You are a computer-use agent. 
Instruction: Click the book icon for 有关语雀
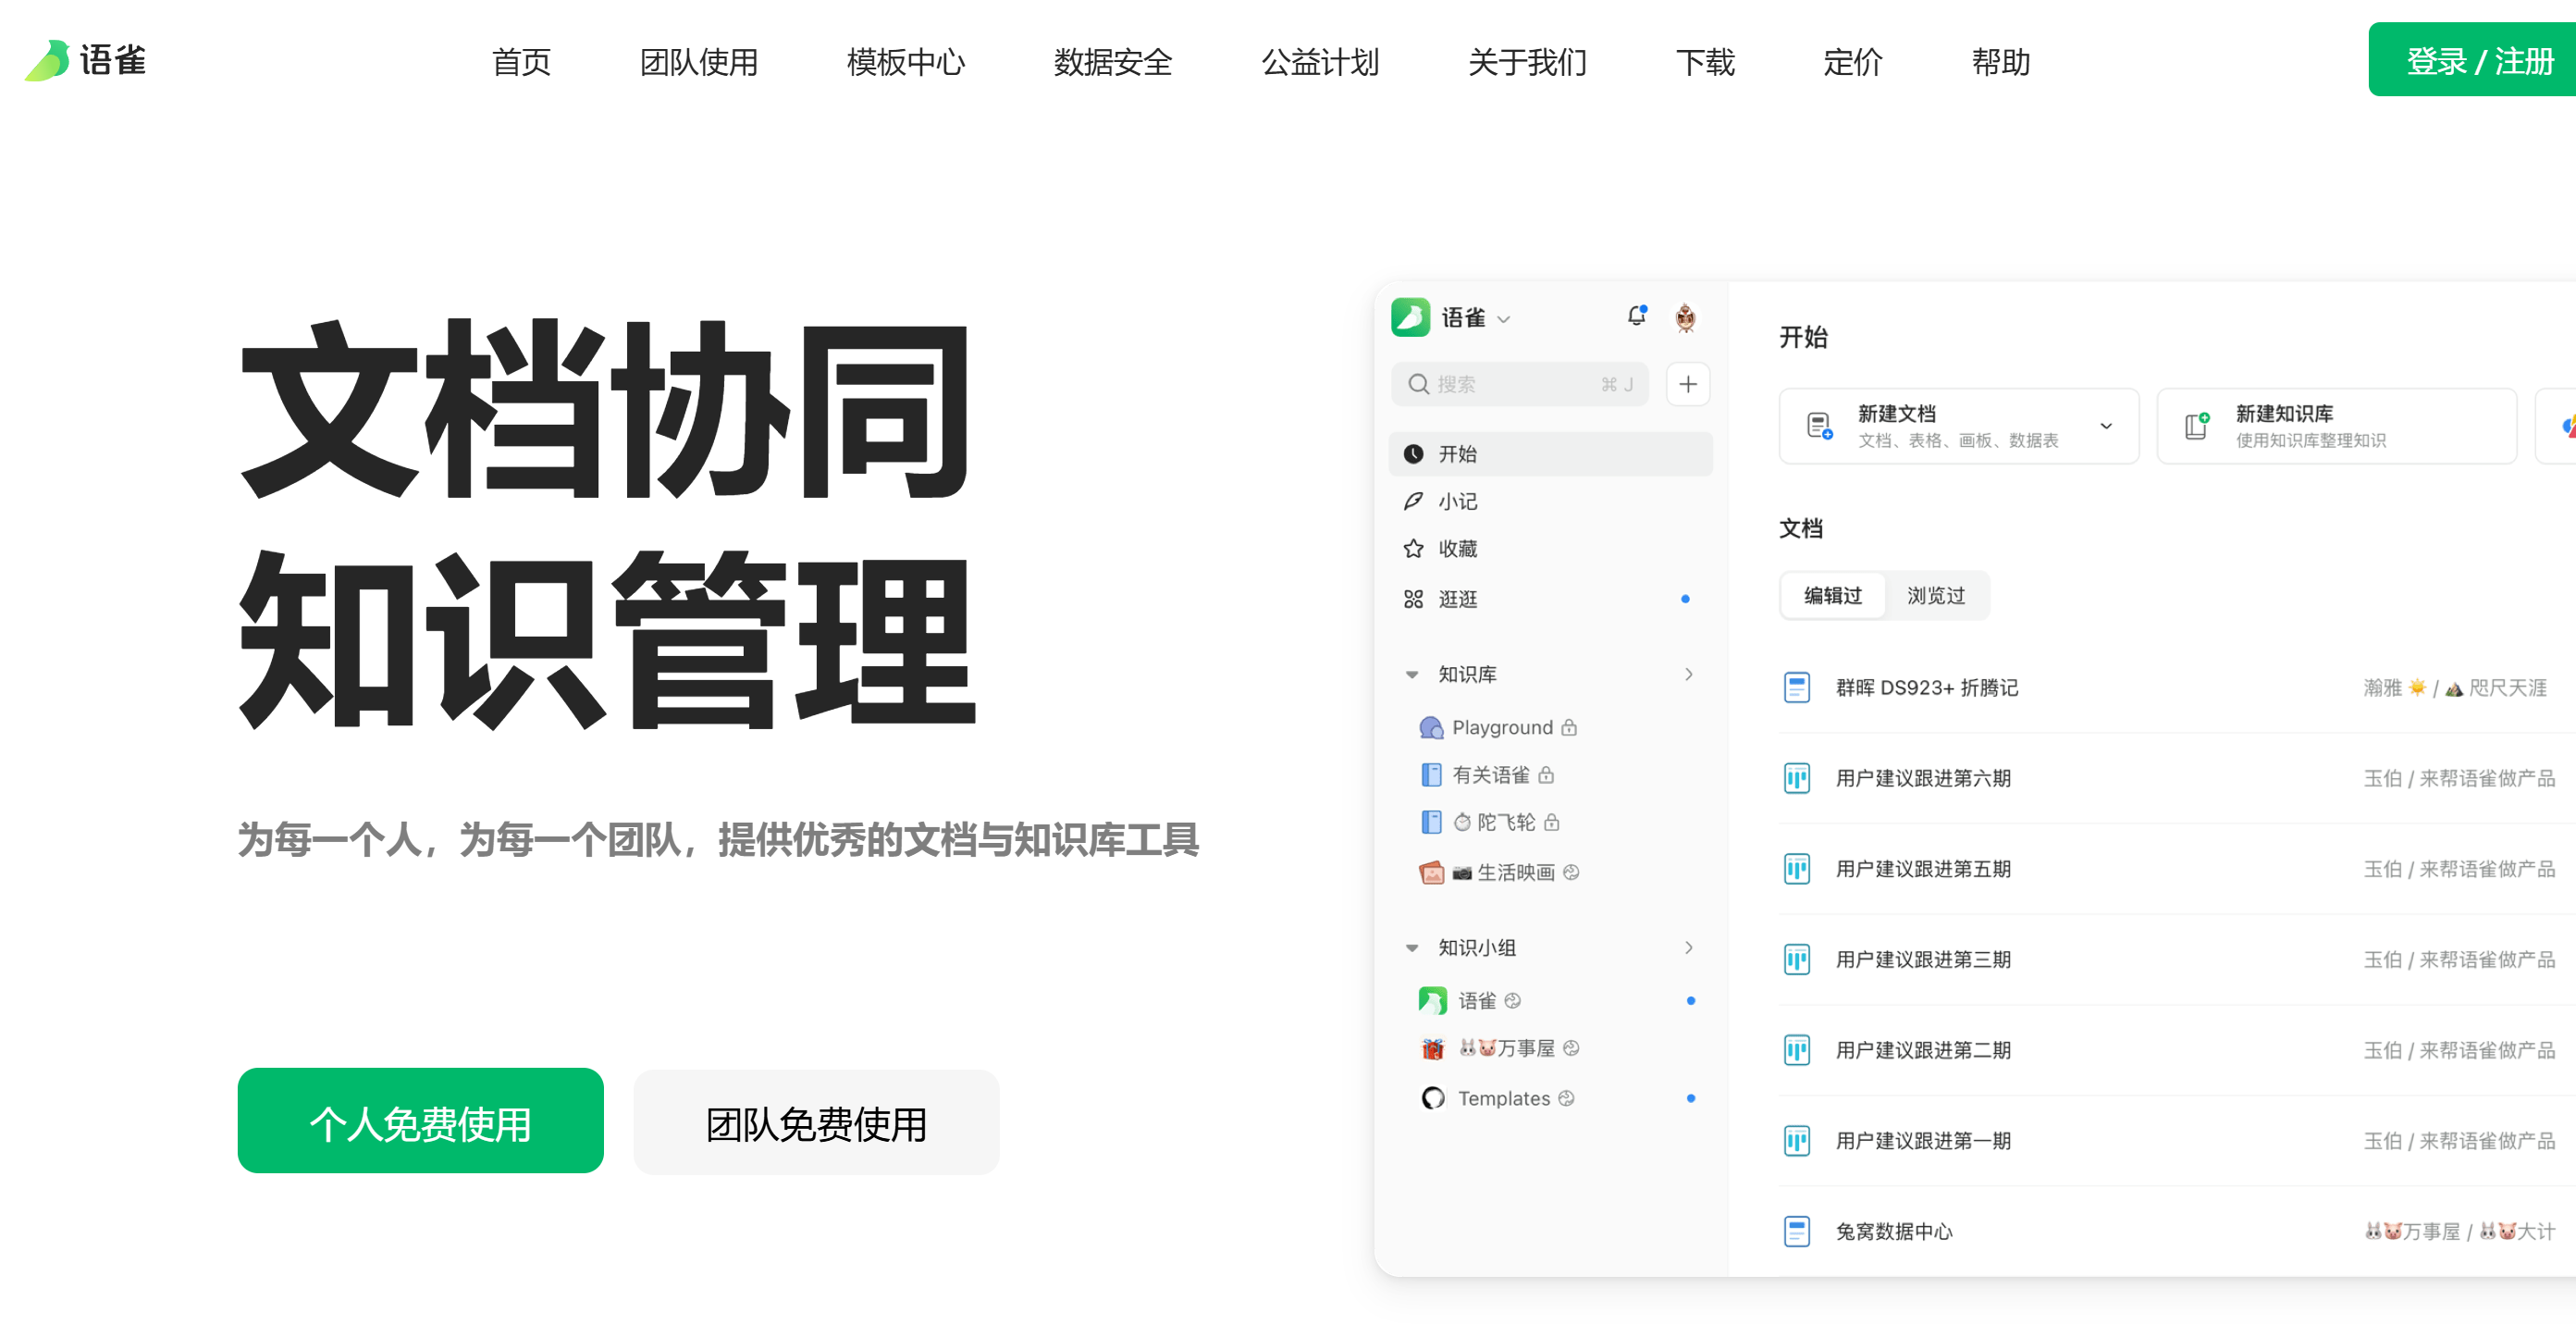1431,775
